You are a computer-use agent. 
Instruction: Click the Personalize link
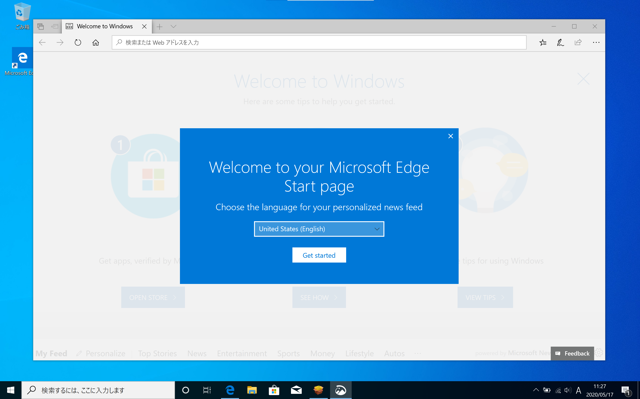101,353
